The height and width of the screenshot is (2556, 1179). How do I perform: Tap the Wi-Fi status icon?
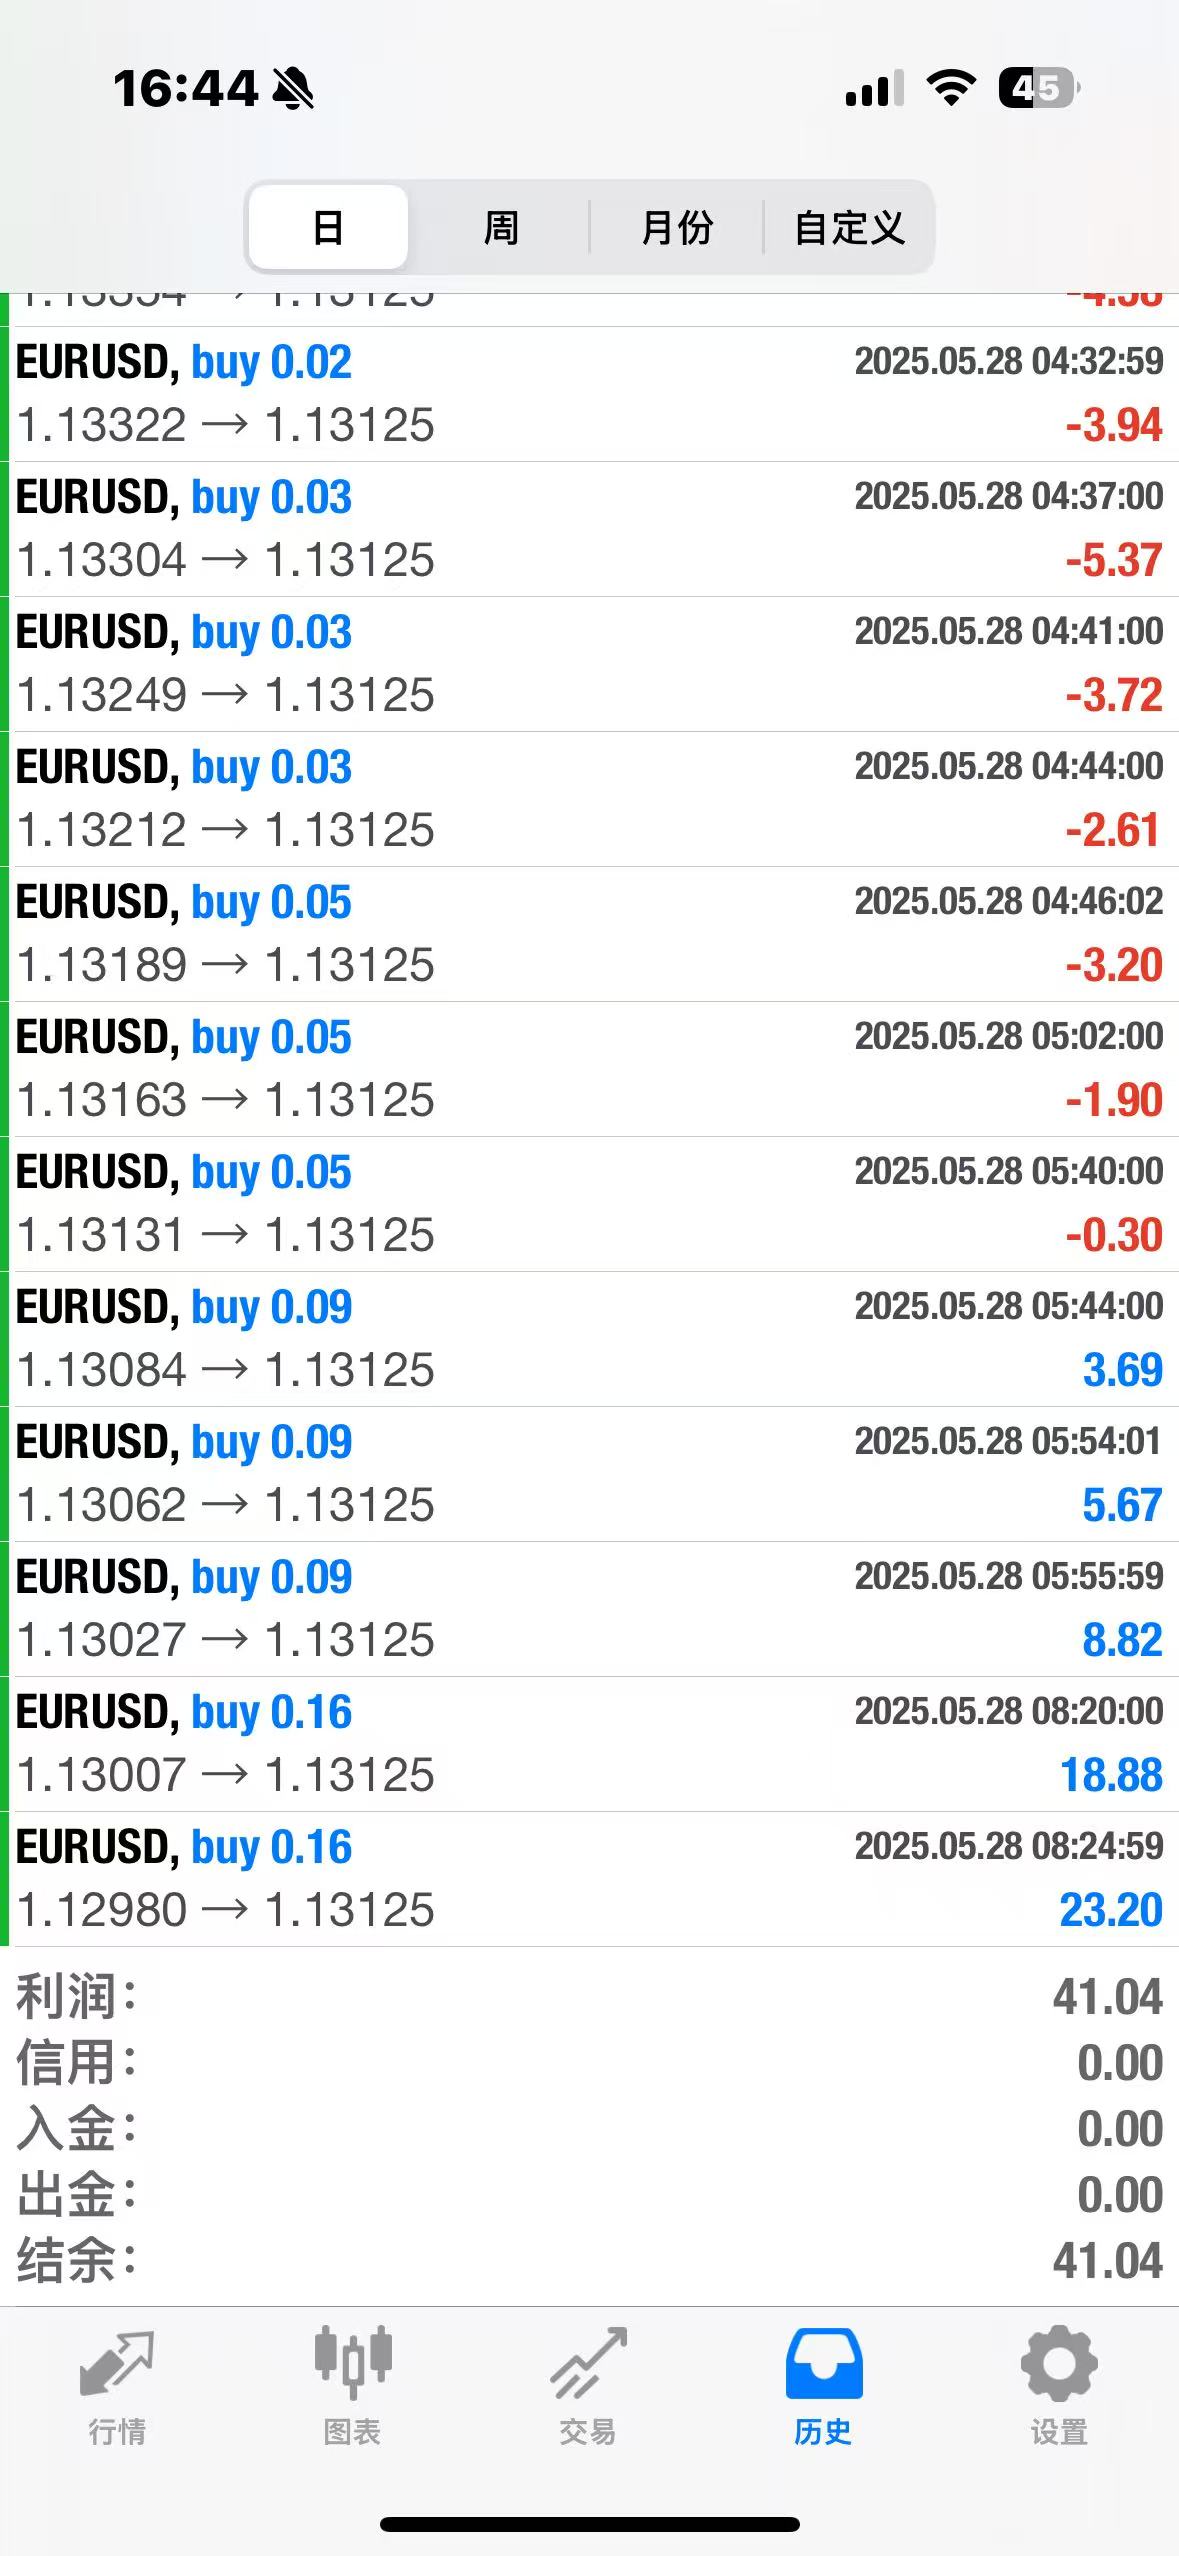click(x=951, y=88)
